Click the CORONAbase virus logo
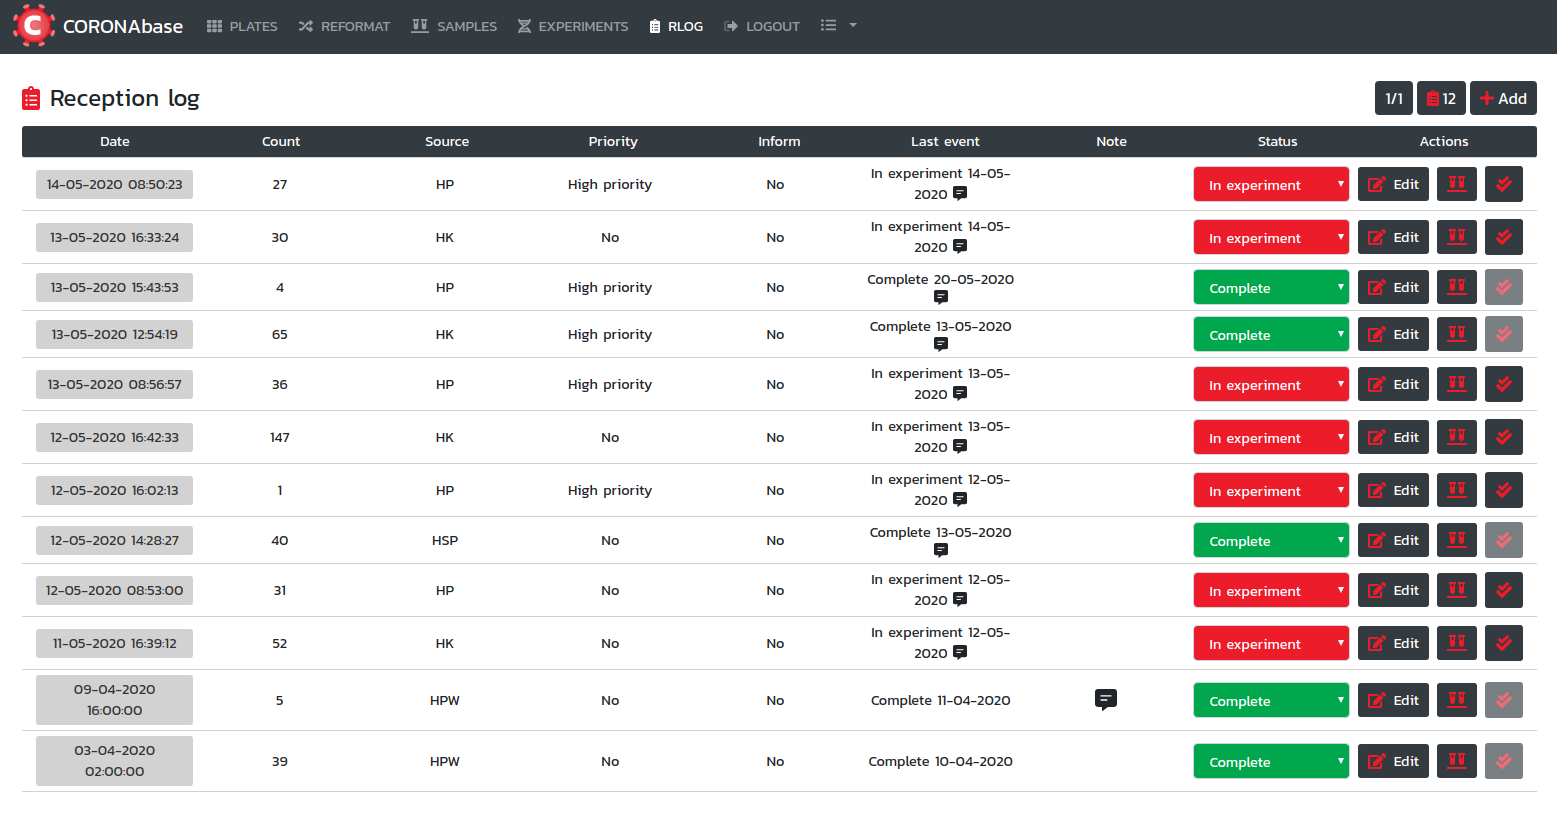This screenshot has width=1557, height=834. point(33,26)
